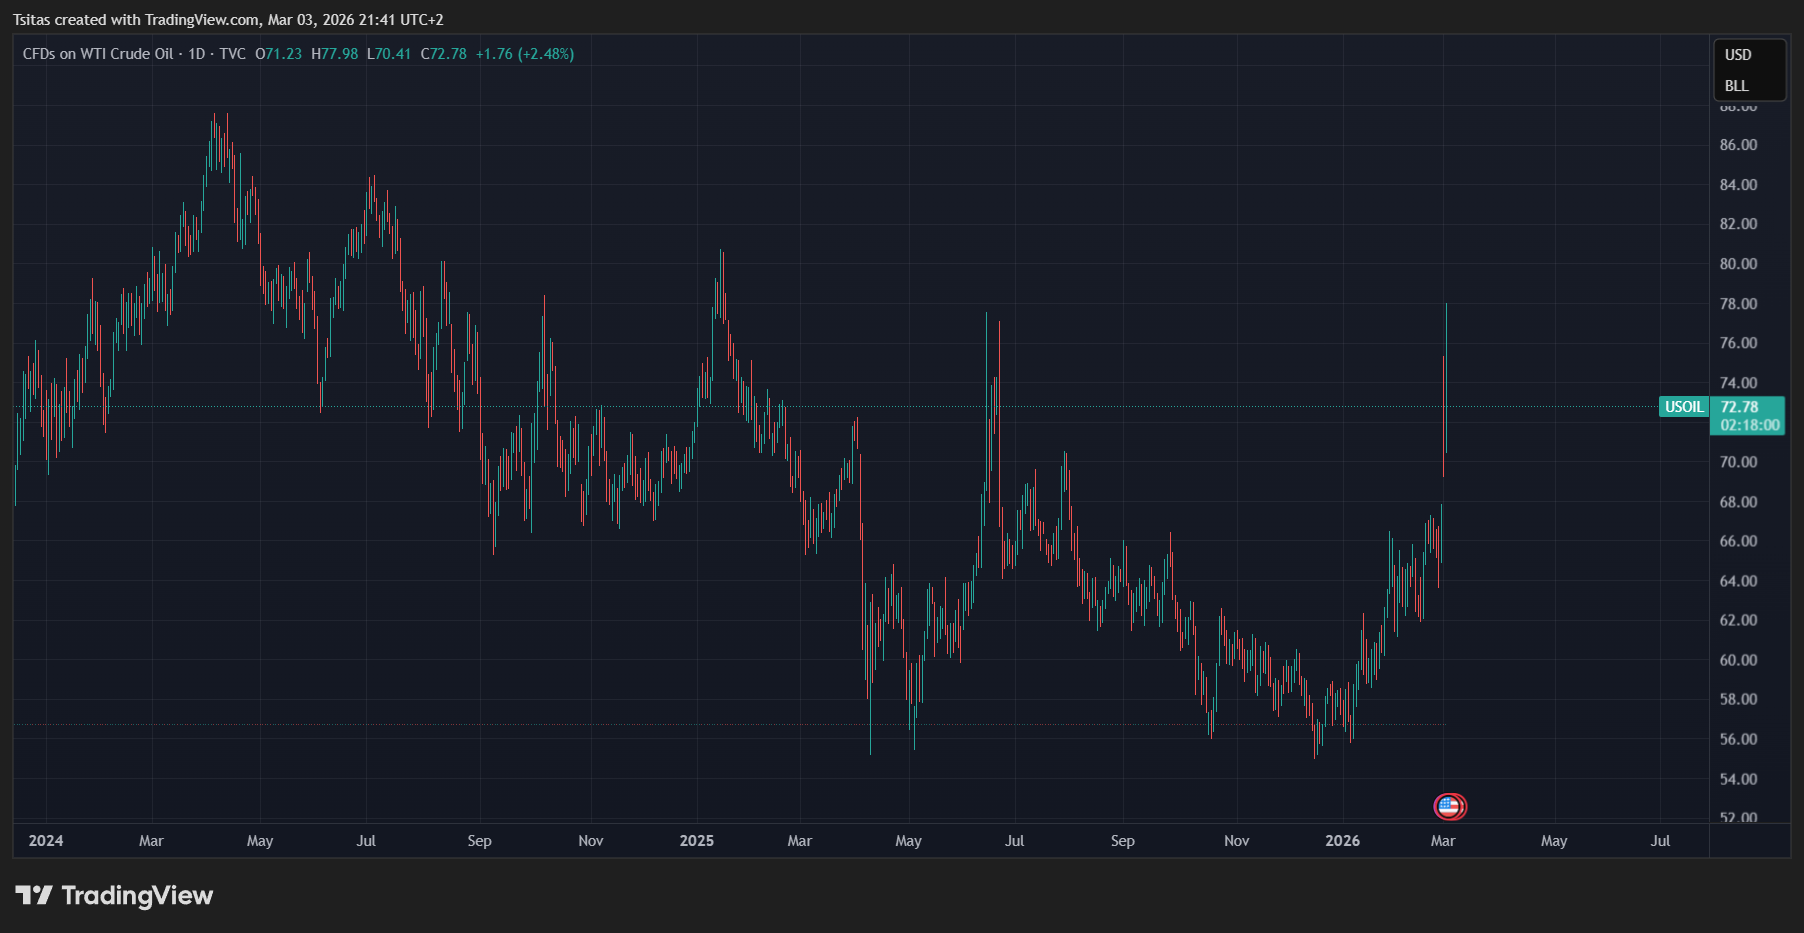Click the 60.00 level on price axis
Viewport: 1804px width, 933px height.
coord(1738,660)
